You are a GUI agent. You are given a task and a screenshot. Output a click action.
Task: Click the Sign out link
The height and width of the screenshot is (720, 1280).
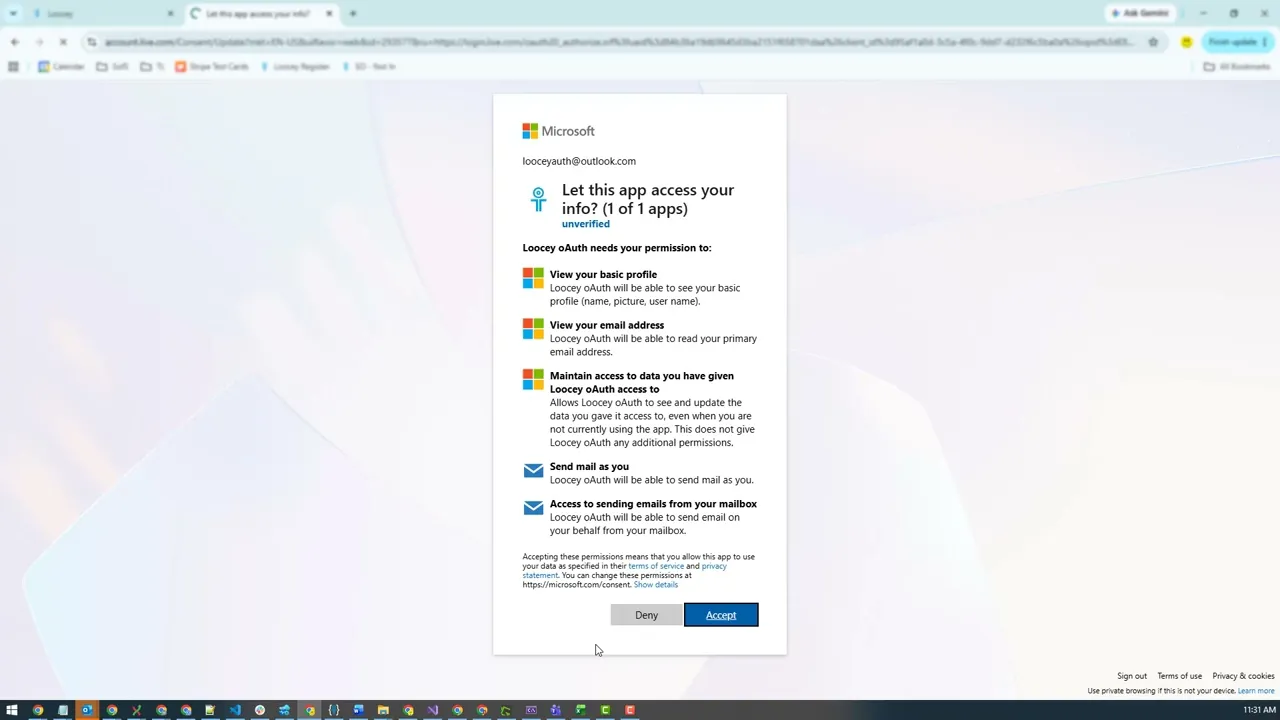coord(1132,676)
